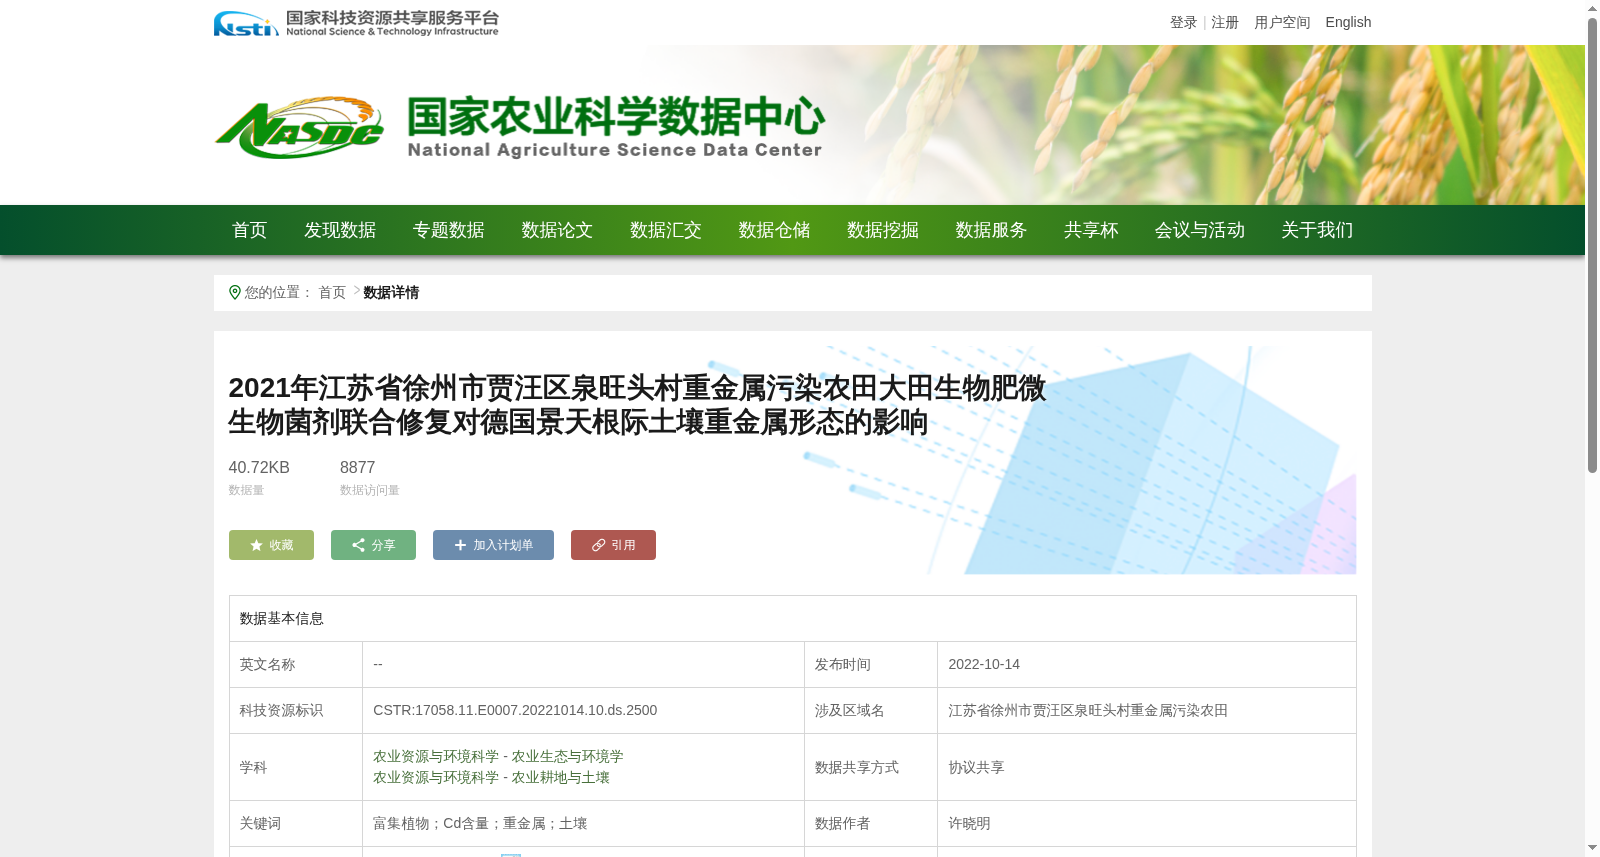Click the page vertical scrollbar thumb

[1592, 245]
